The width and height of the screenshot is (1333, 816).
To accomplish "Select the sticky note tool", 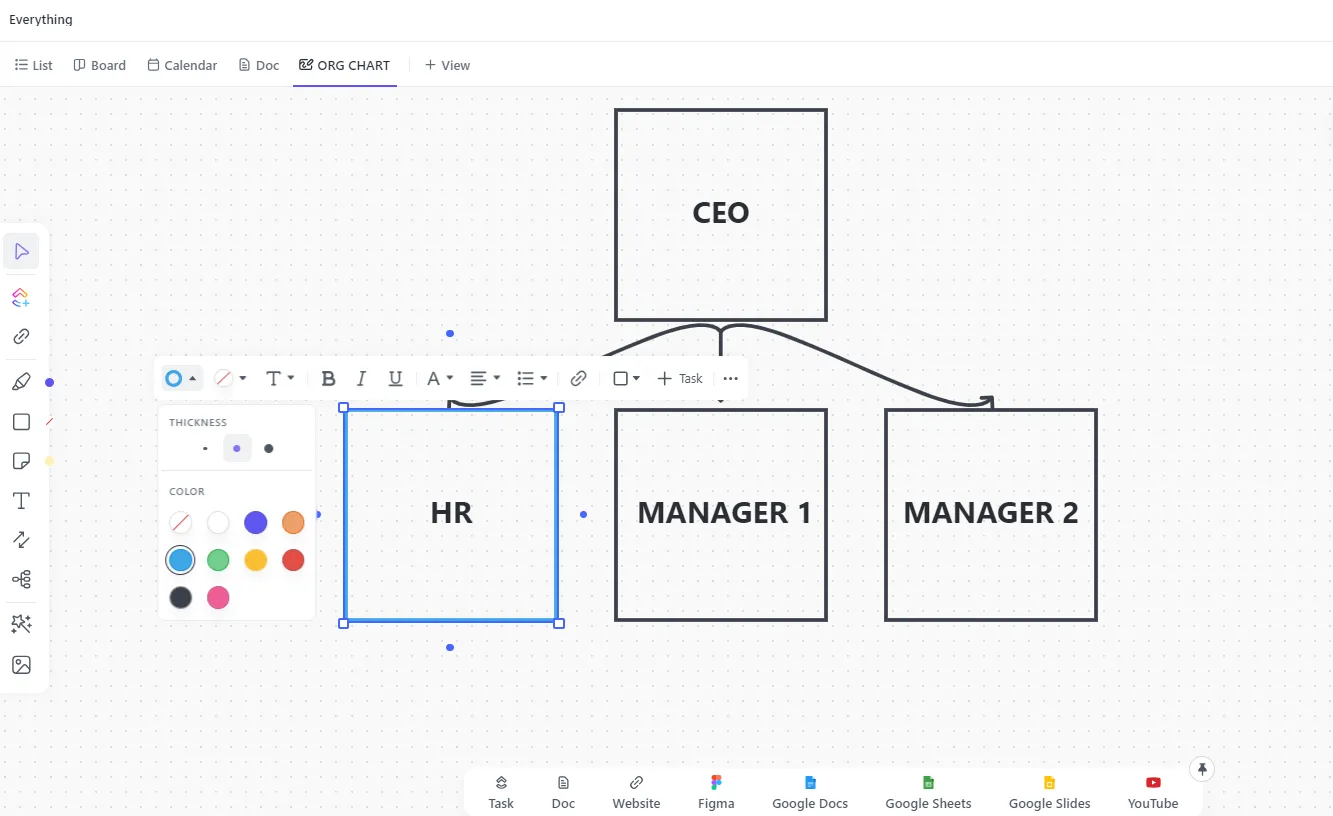I will [21, 461].
